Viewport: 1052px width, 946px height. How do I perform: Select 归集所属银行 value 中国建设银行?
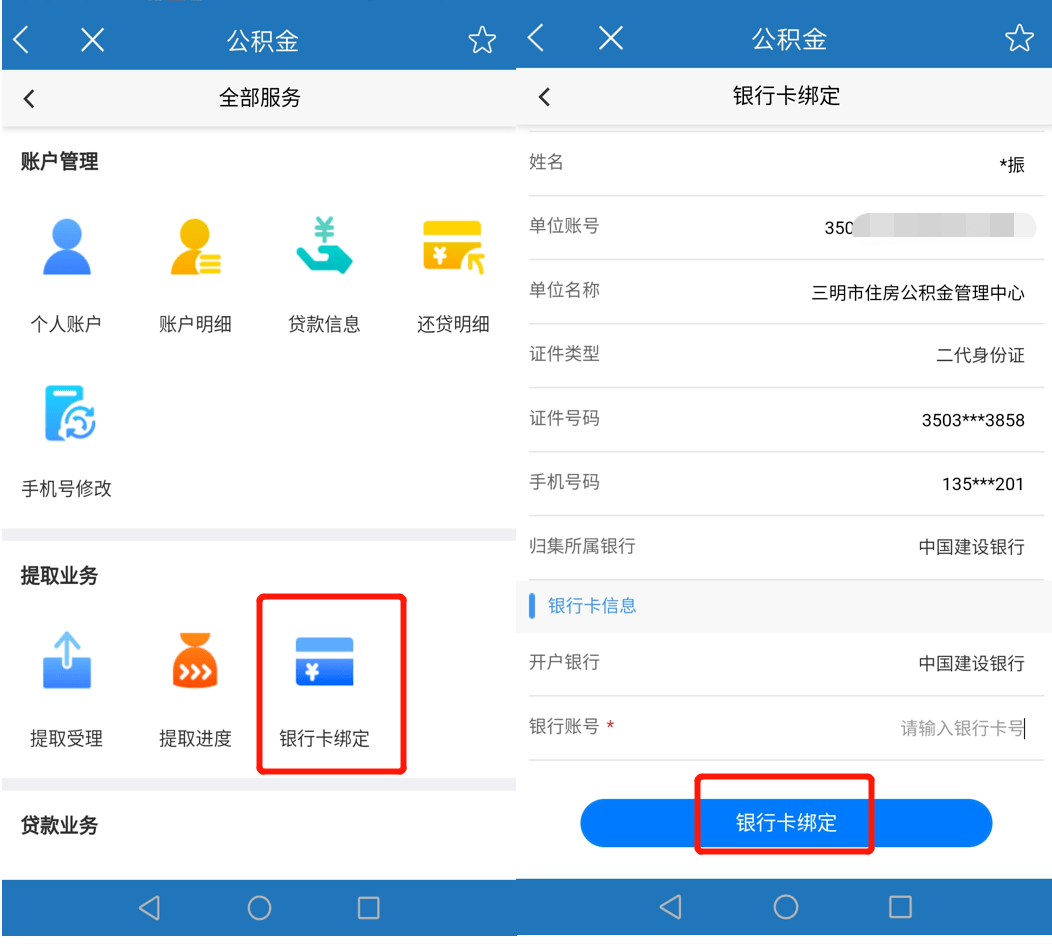pyautogui.click(x=971, y=547)
